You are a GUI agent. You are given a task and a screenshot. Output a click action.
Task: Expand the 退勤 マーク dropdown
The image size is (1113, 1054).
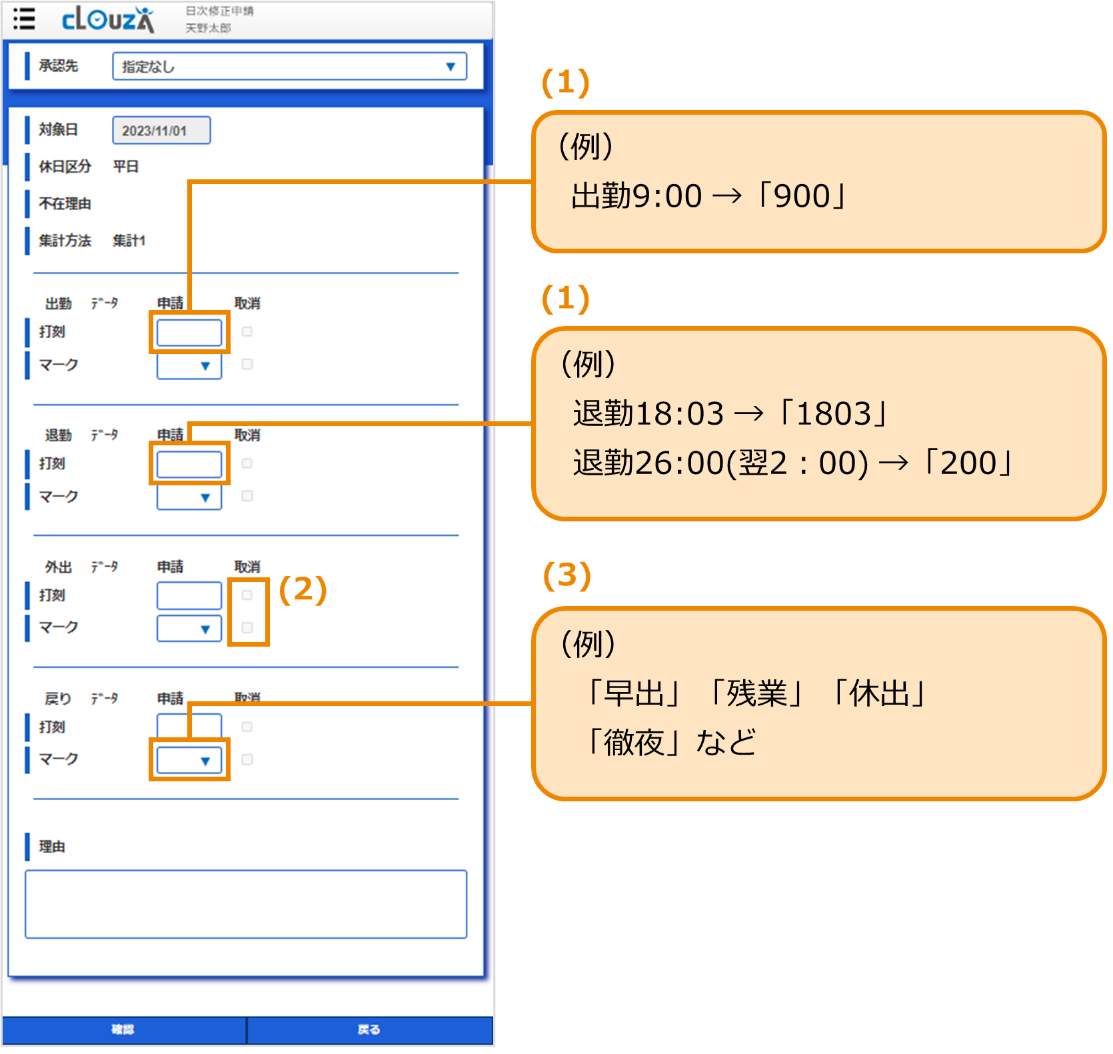(x=189, y=497)
